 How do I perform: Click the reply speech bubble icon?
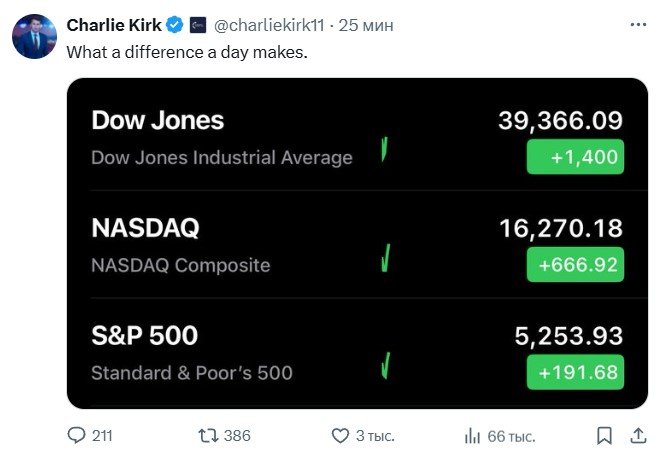(x=76, y=436)
